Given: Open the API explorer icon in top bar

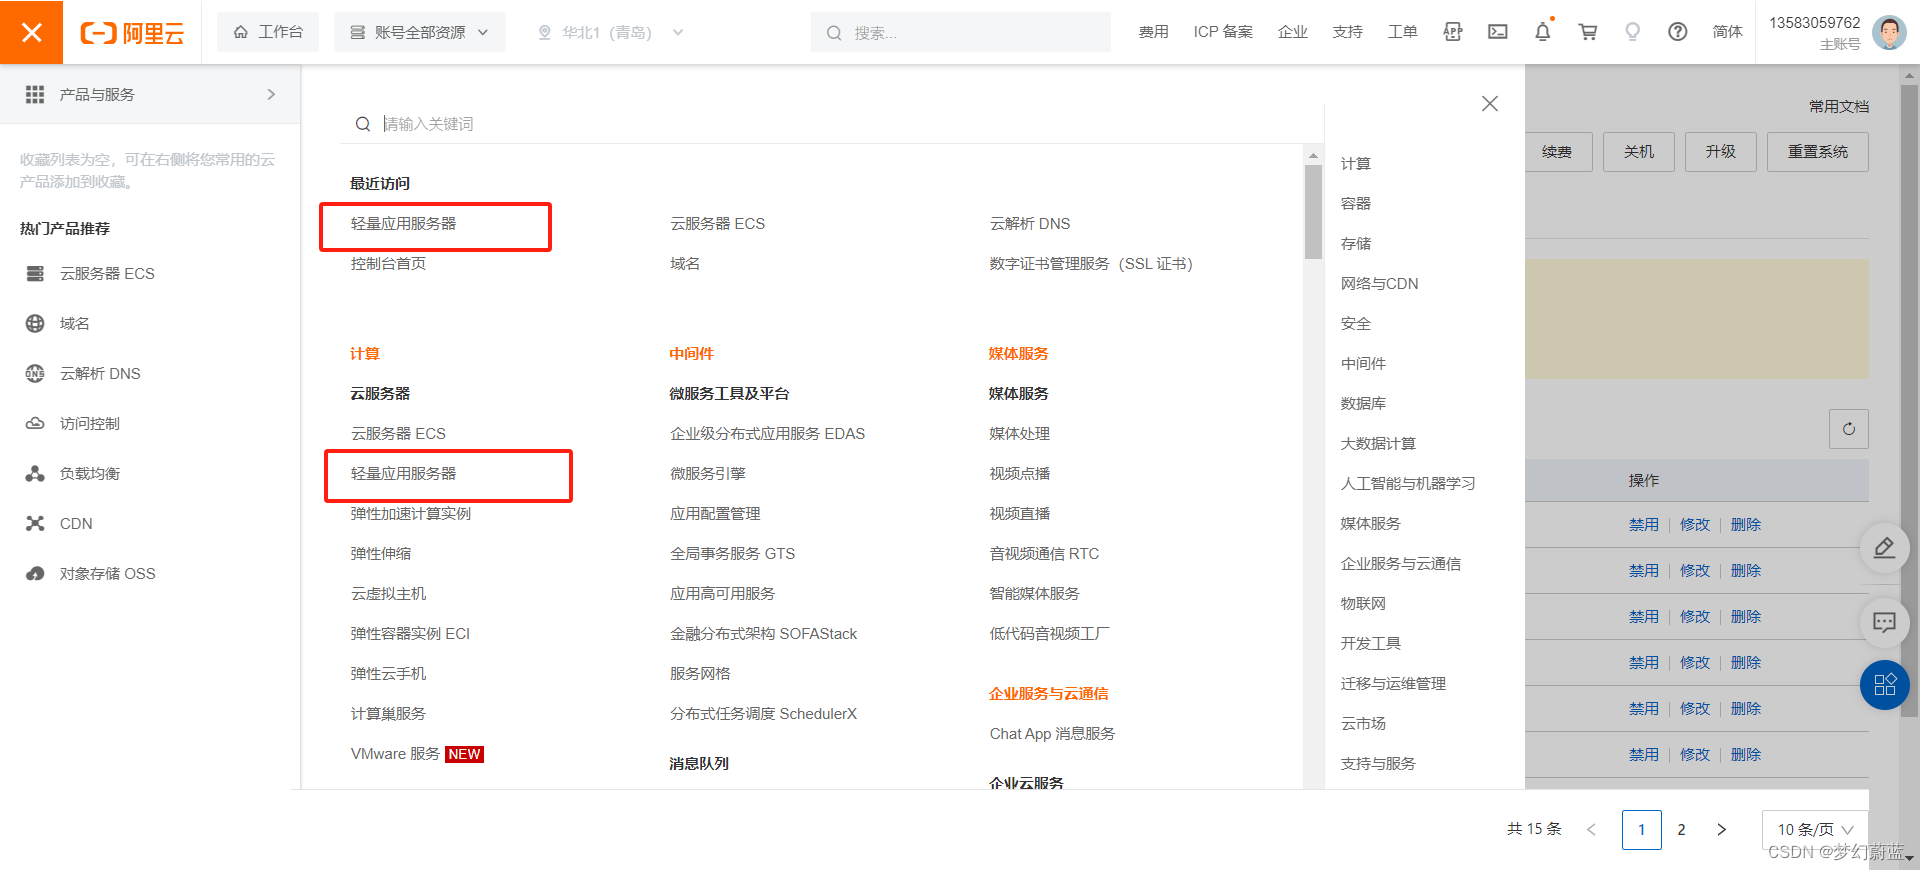Looking at the screenshot, I should [1453, 32].
